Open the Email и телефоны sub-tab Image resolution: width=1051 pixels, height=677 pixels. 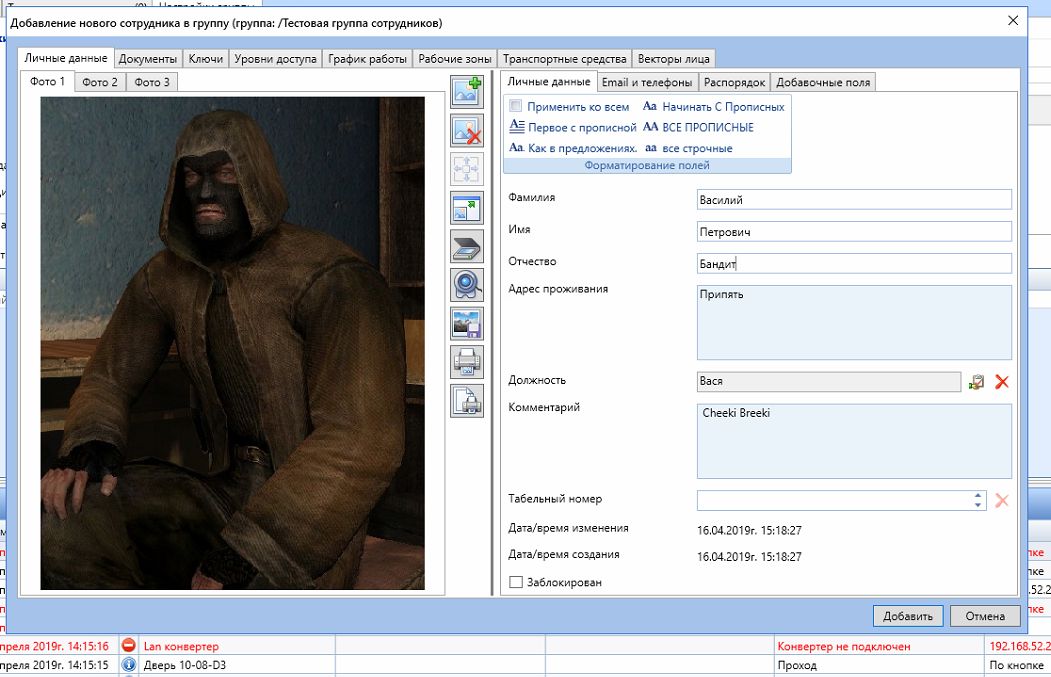[x=647, y=82]
